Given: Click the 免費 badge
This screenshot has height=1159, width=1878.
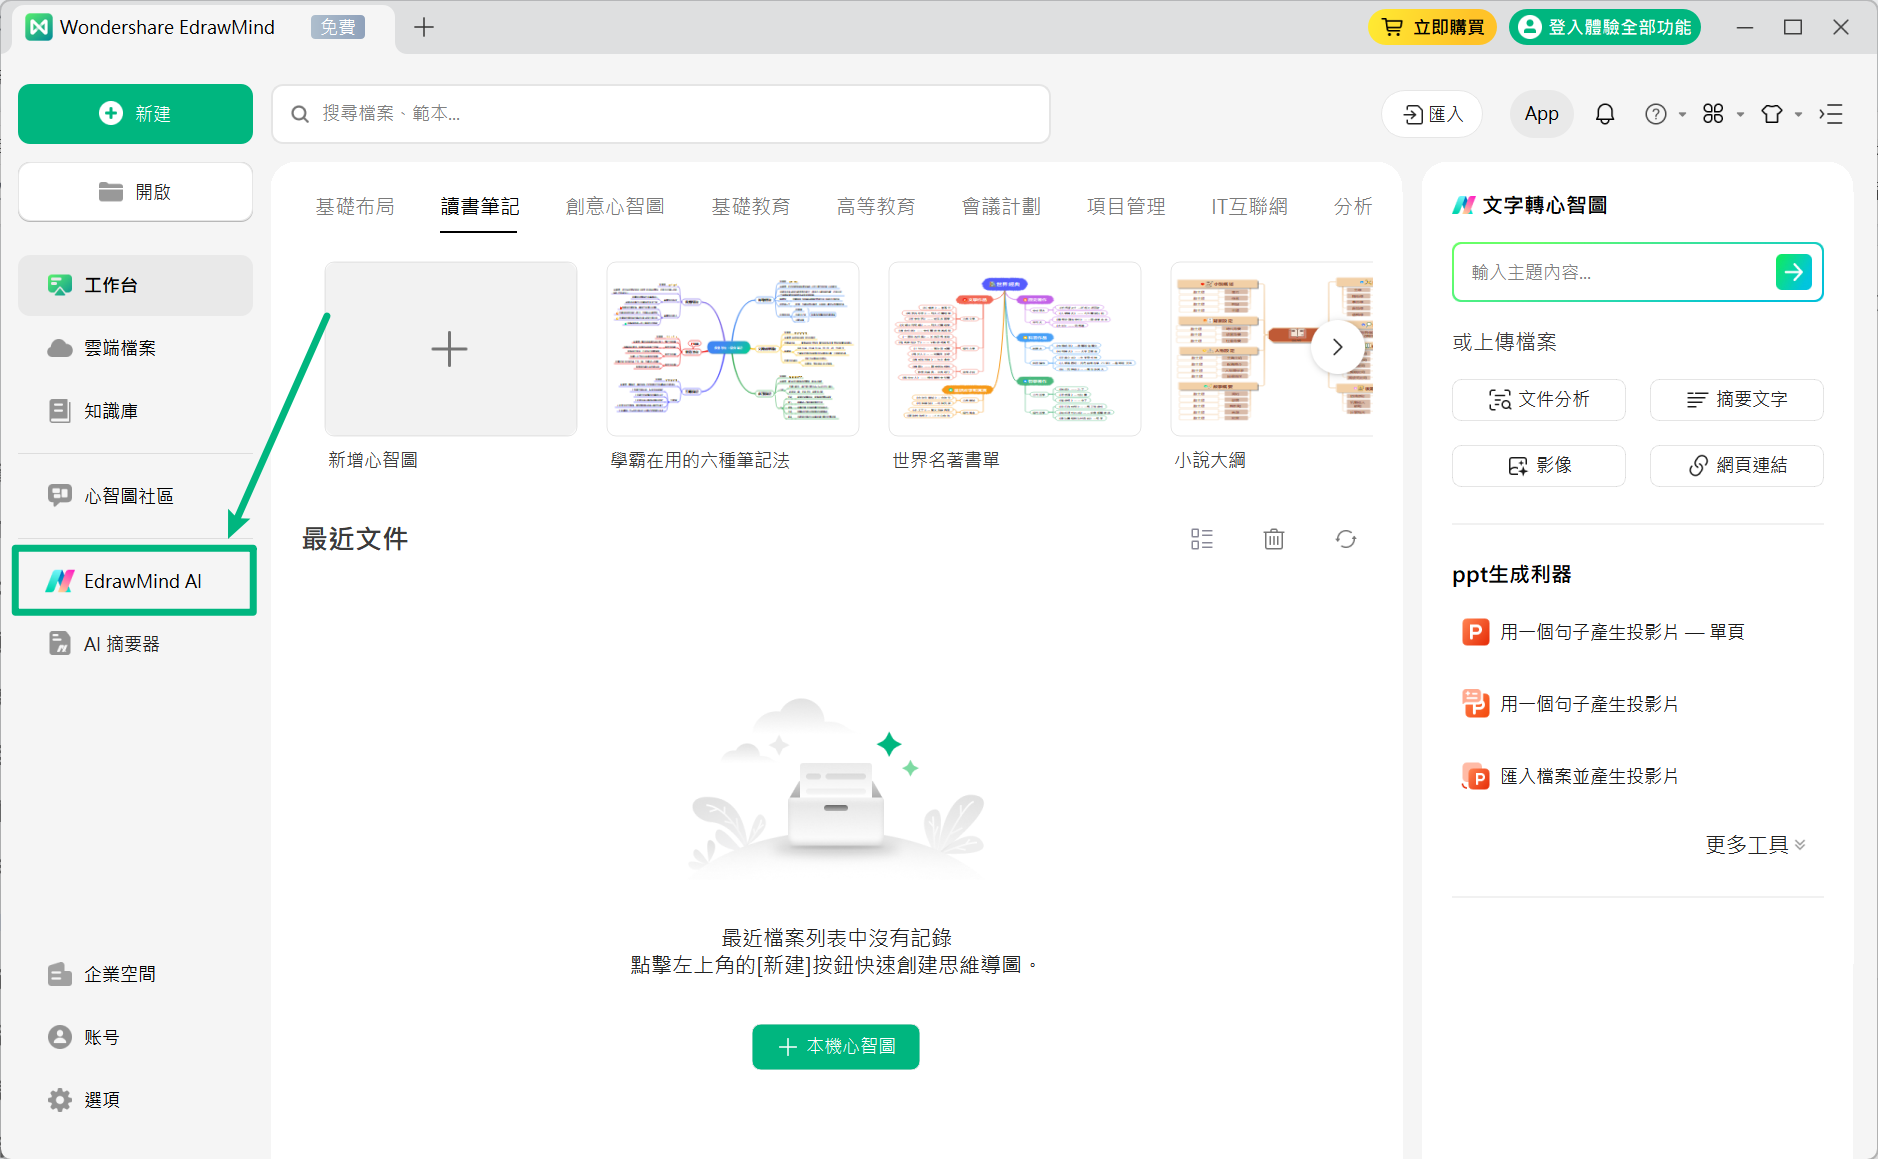Looking at the screenshot, I should click(x=338, y=27).
